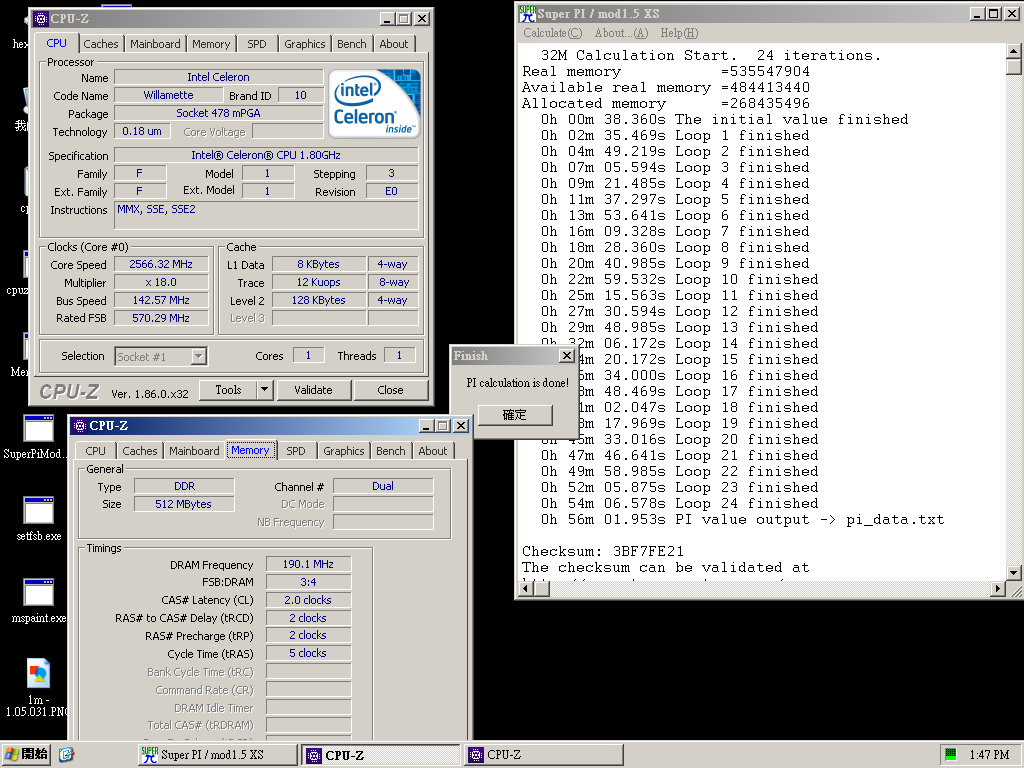This screenshot has height=768, width=1024.
Task: Activate the first CPU-Z taskbar button
Action: point(380,755)
